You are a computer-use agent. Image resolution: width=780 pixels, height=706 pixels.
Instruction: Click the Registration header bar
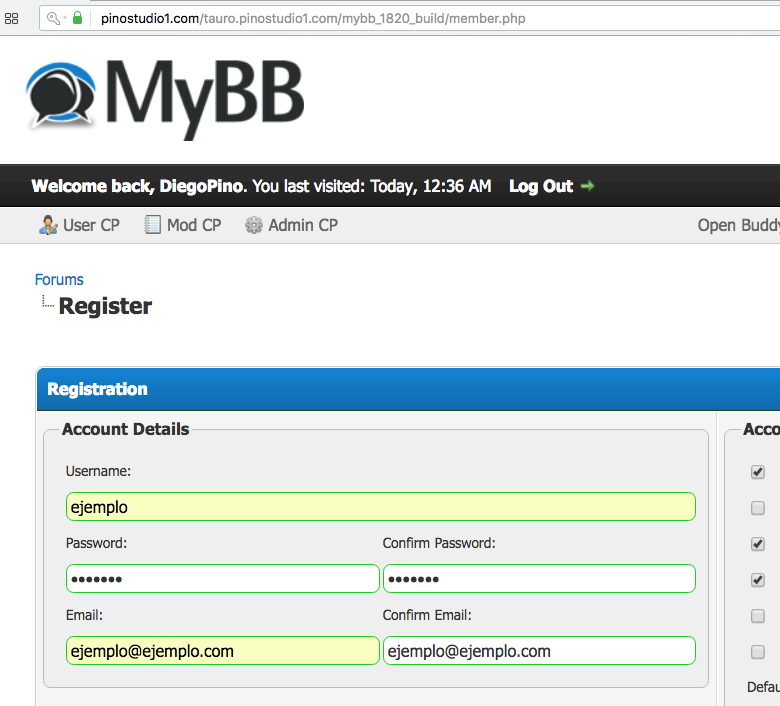pos(408,389)
